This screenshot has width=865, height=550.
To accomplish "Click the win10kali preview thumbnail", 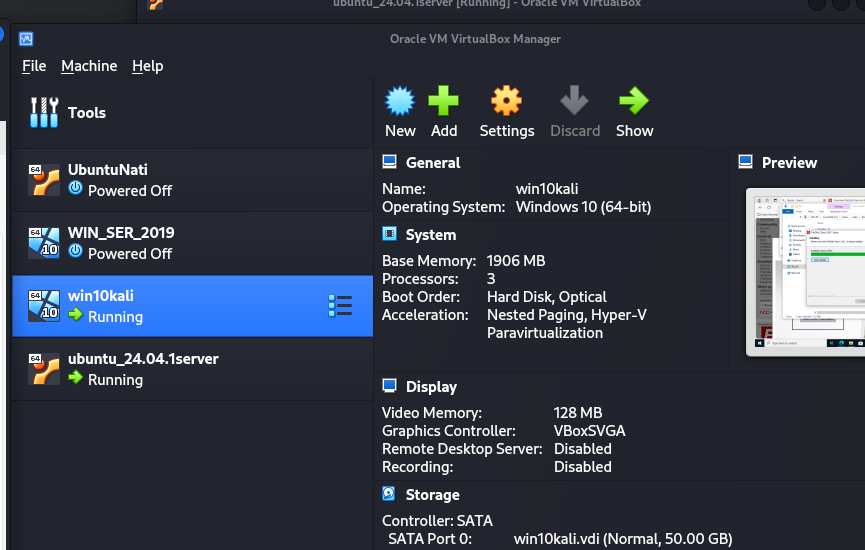I will pos(805,272).
